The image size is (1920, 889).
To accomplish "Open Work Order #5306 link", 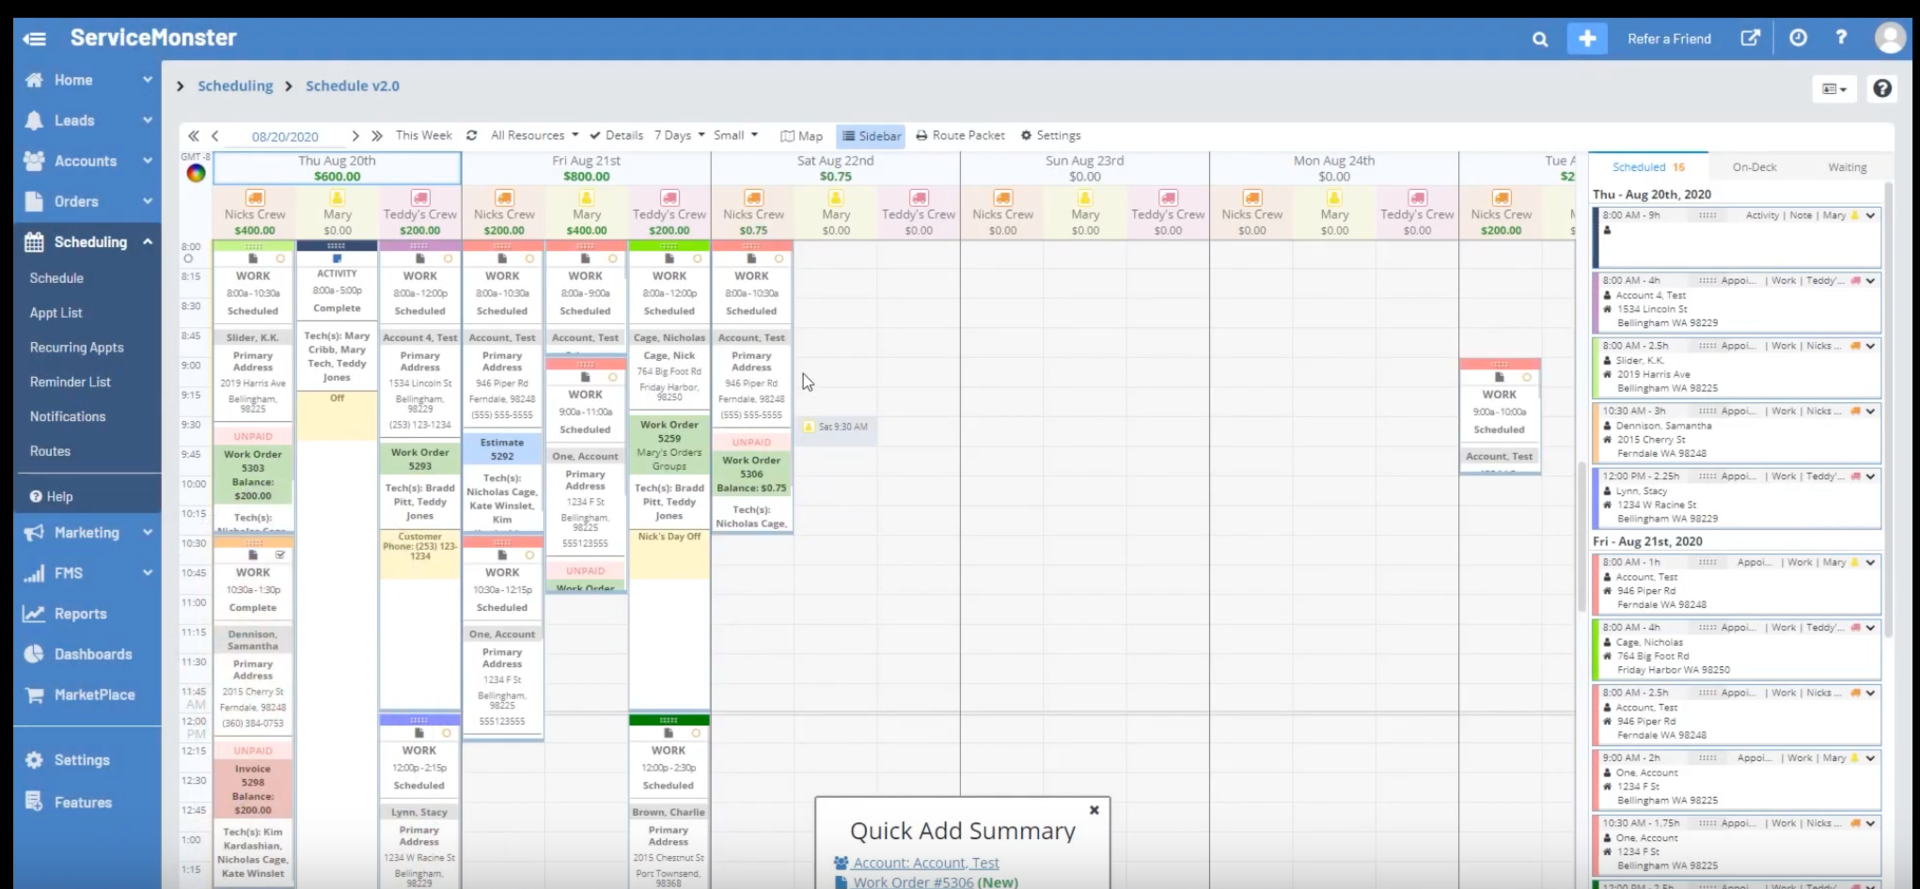I will tap(913, 882).
